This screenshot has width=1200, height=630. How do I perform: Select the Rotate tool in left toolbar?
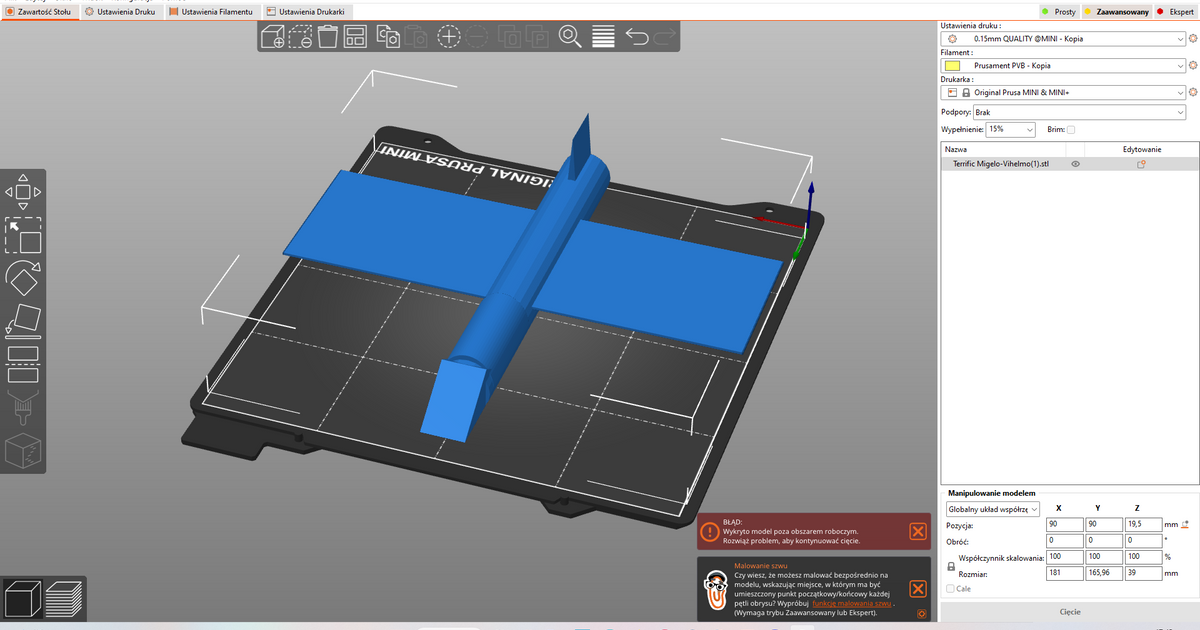click(x=23, y=278)
